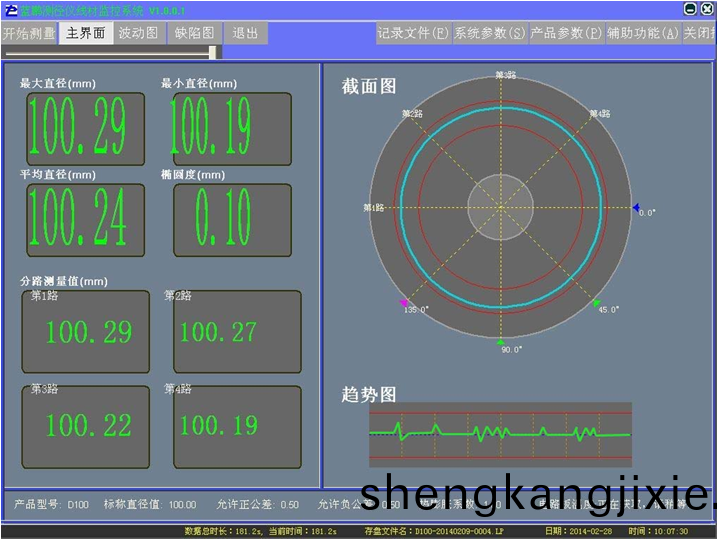Image resolution: width=717 pixels, height=539 pixels.
Task: Switch to the 缺陷图 tab
Action: coord(194,33)
